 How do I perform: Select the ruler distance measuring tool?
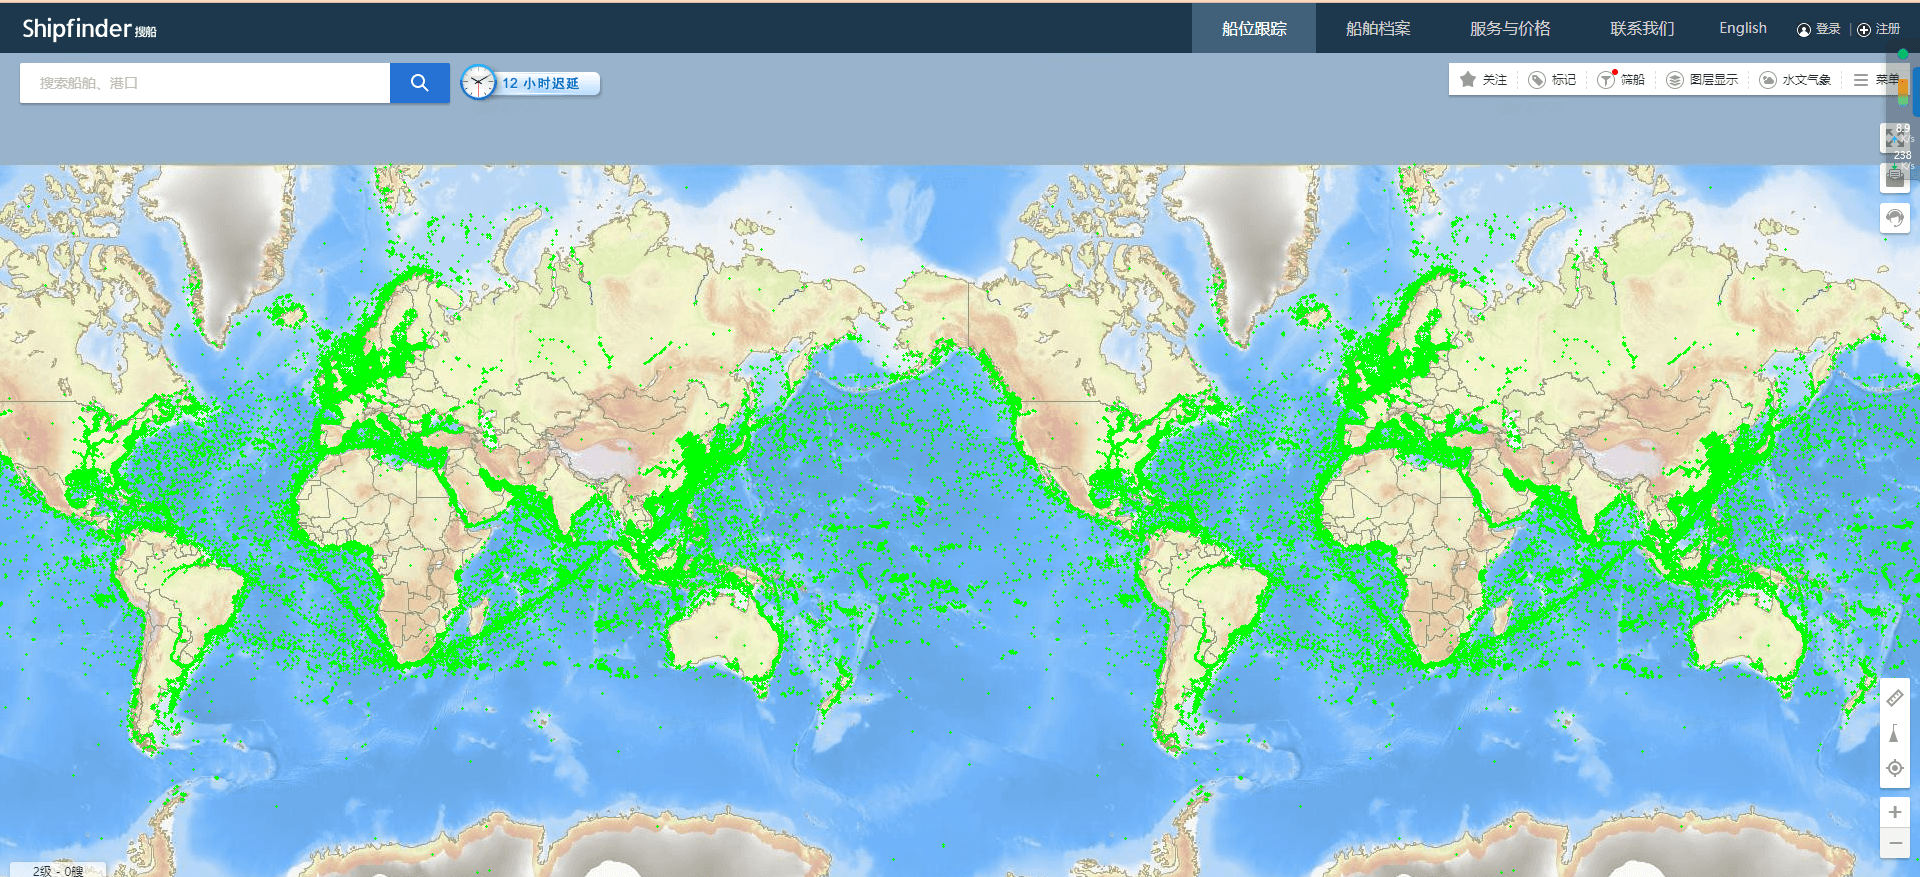[1894, 698]
